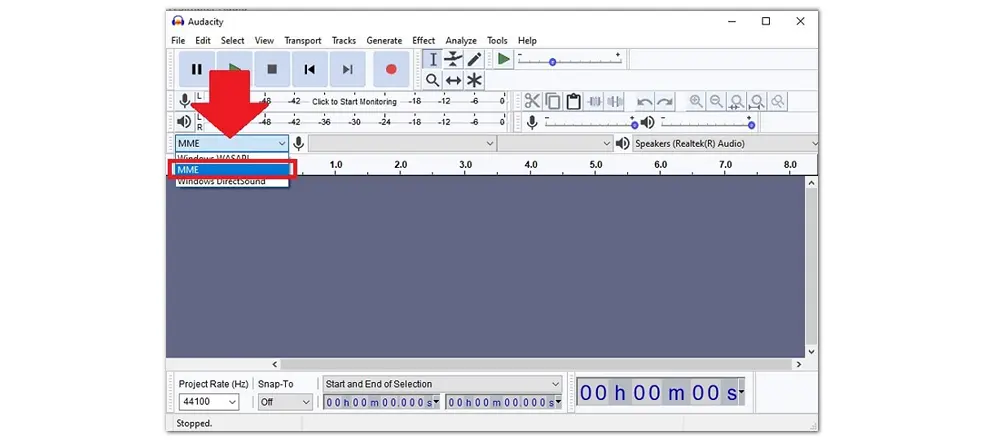This screenshot has height=440, width=1000.
Task: Open the recording channels dropdown
Action: tap(555, 143)
